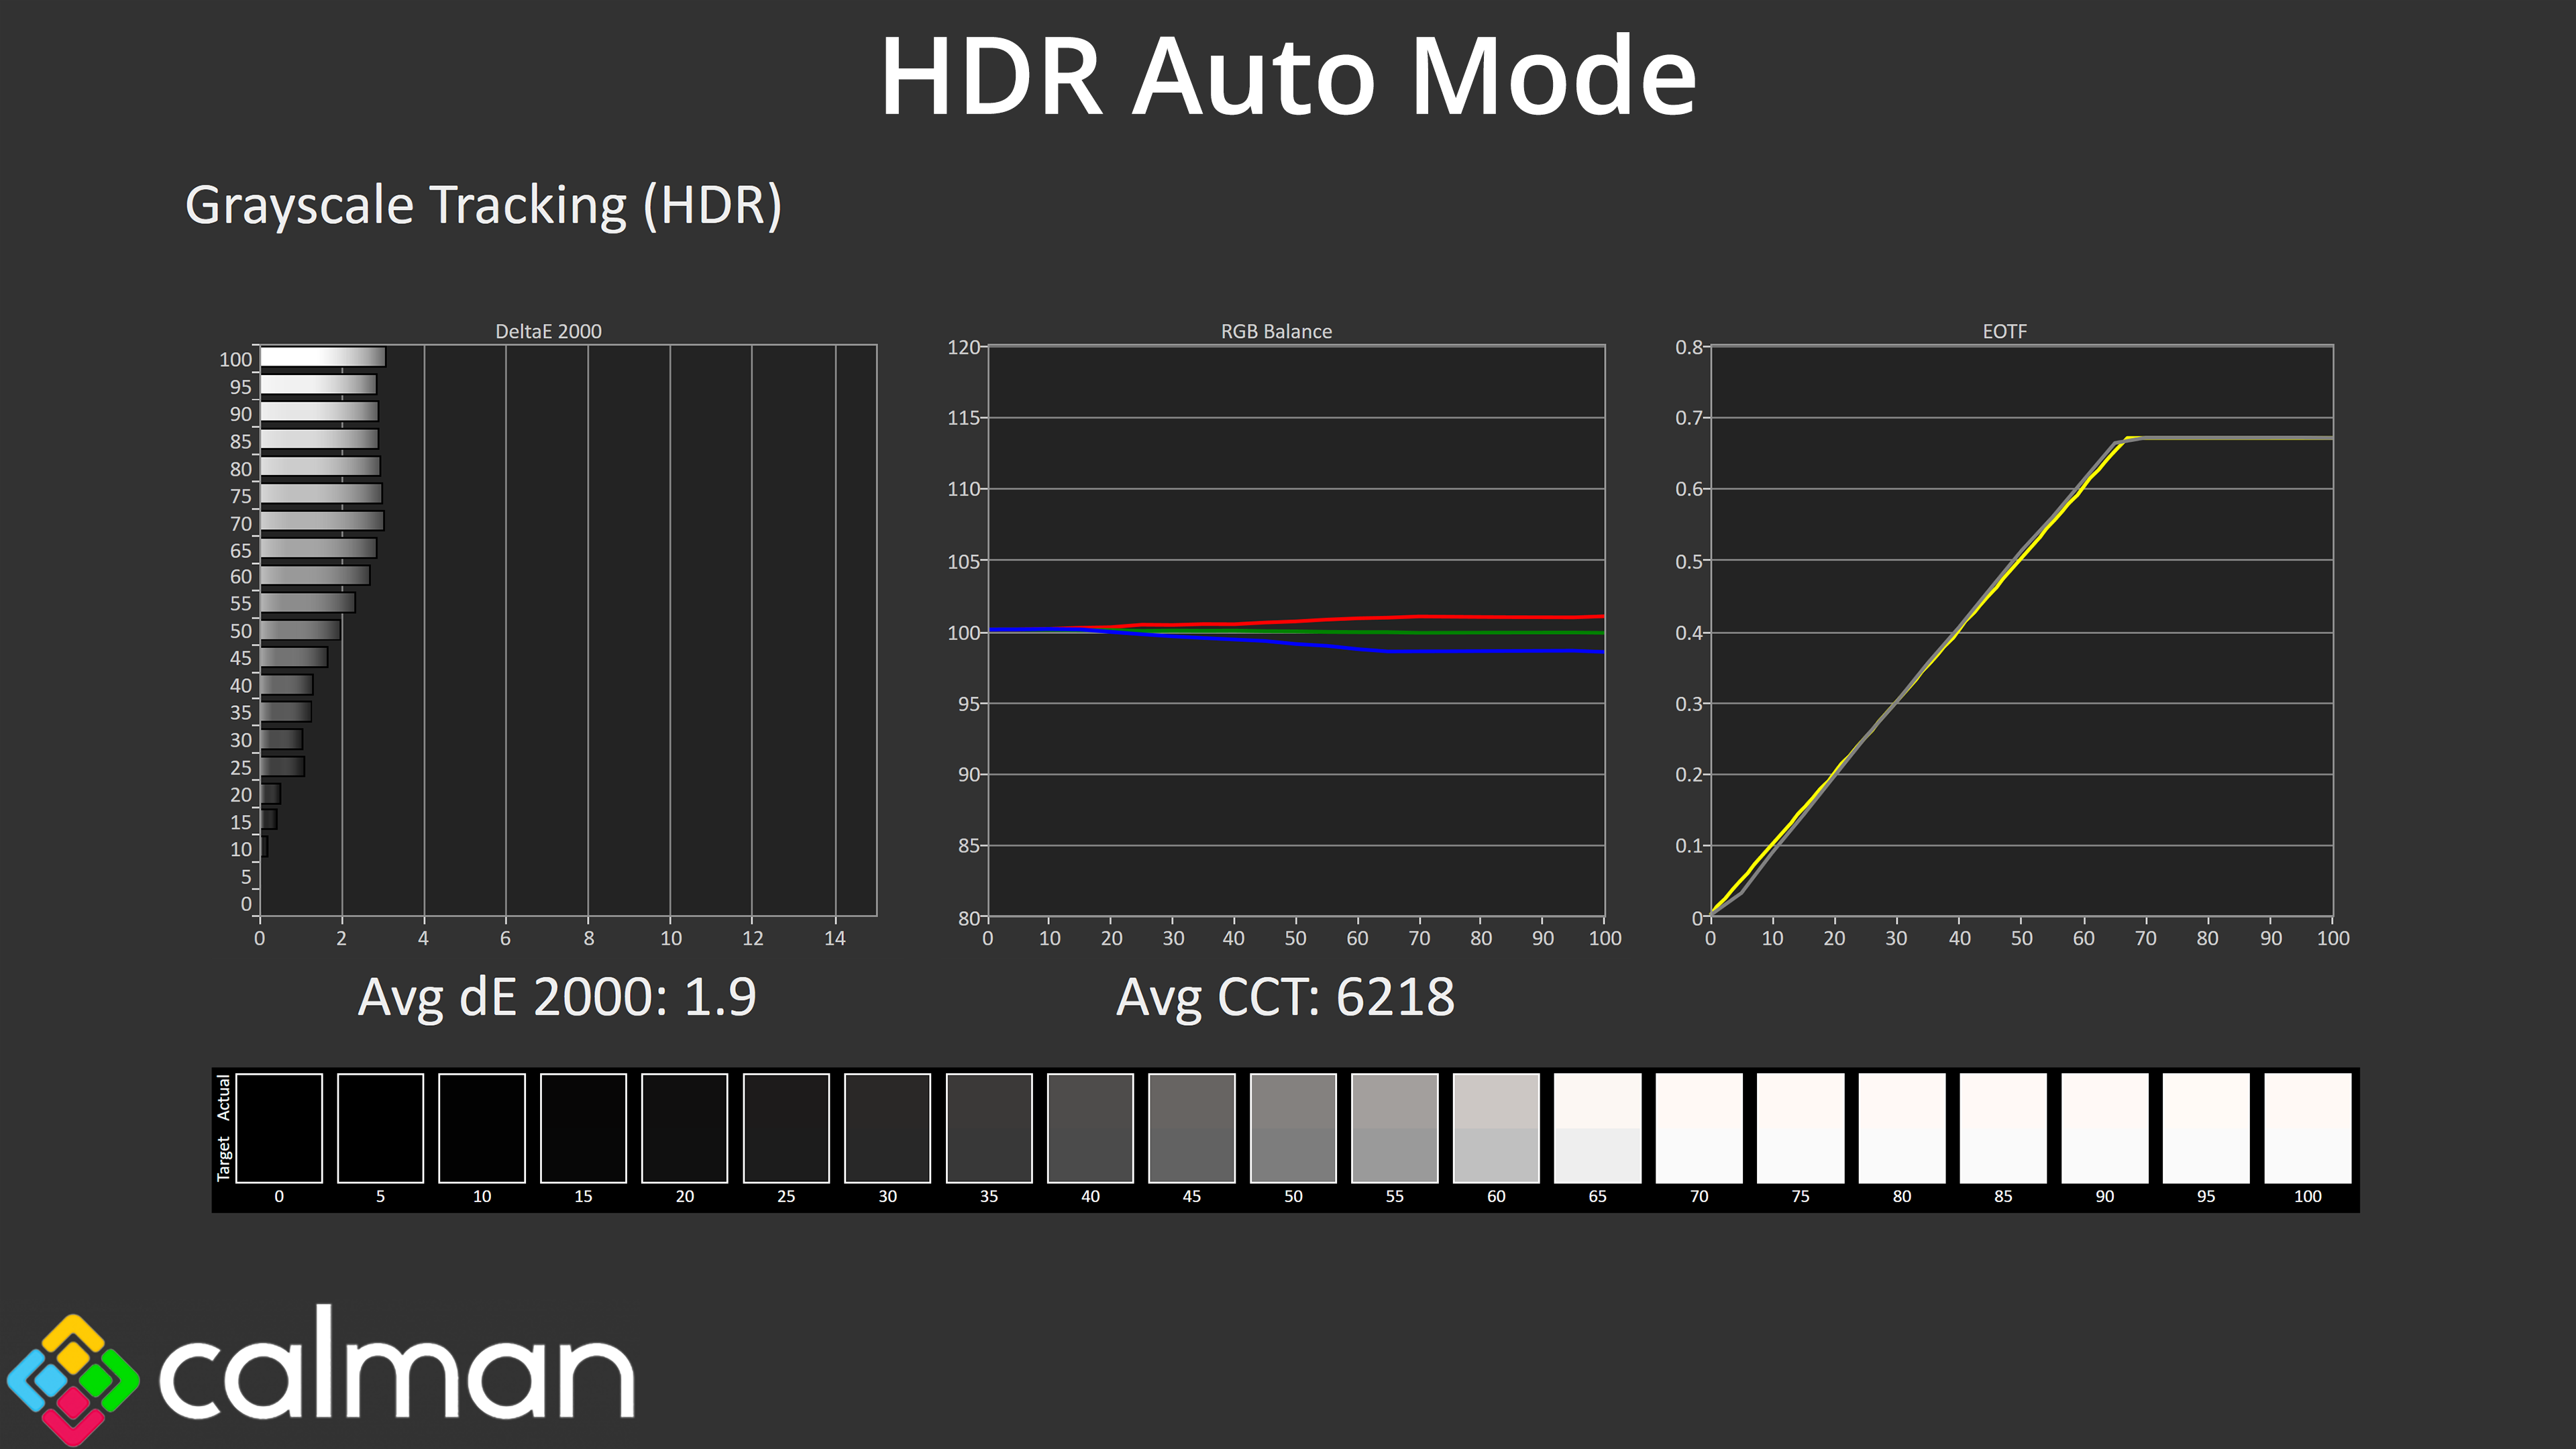The image size is (2576, 1449).
Task: Click the Avg CCT 6218 readout
Action: (x=1285, y=997)
